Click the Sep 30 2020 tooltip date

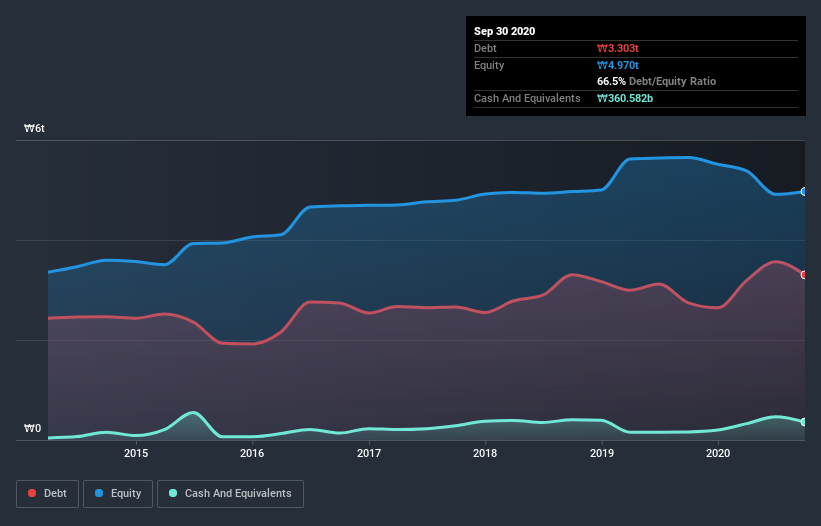point(505,31)
